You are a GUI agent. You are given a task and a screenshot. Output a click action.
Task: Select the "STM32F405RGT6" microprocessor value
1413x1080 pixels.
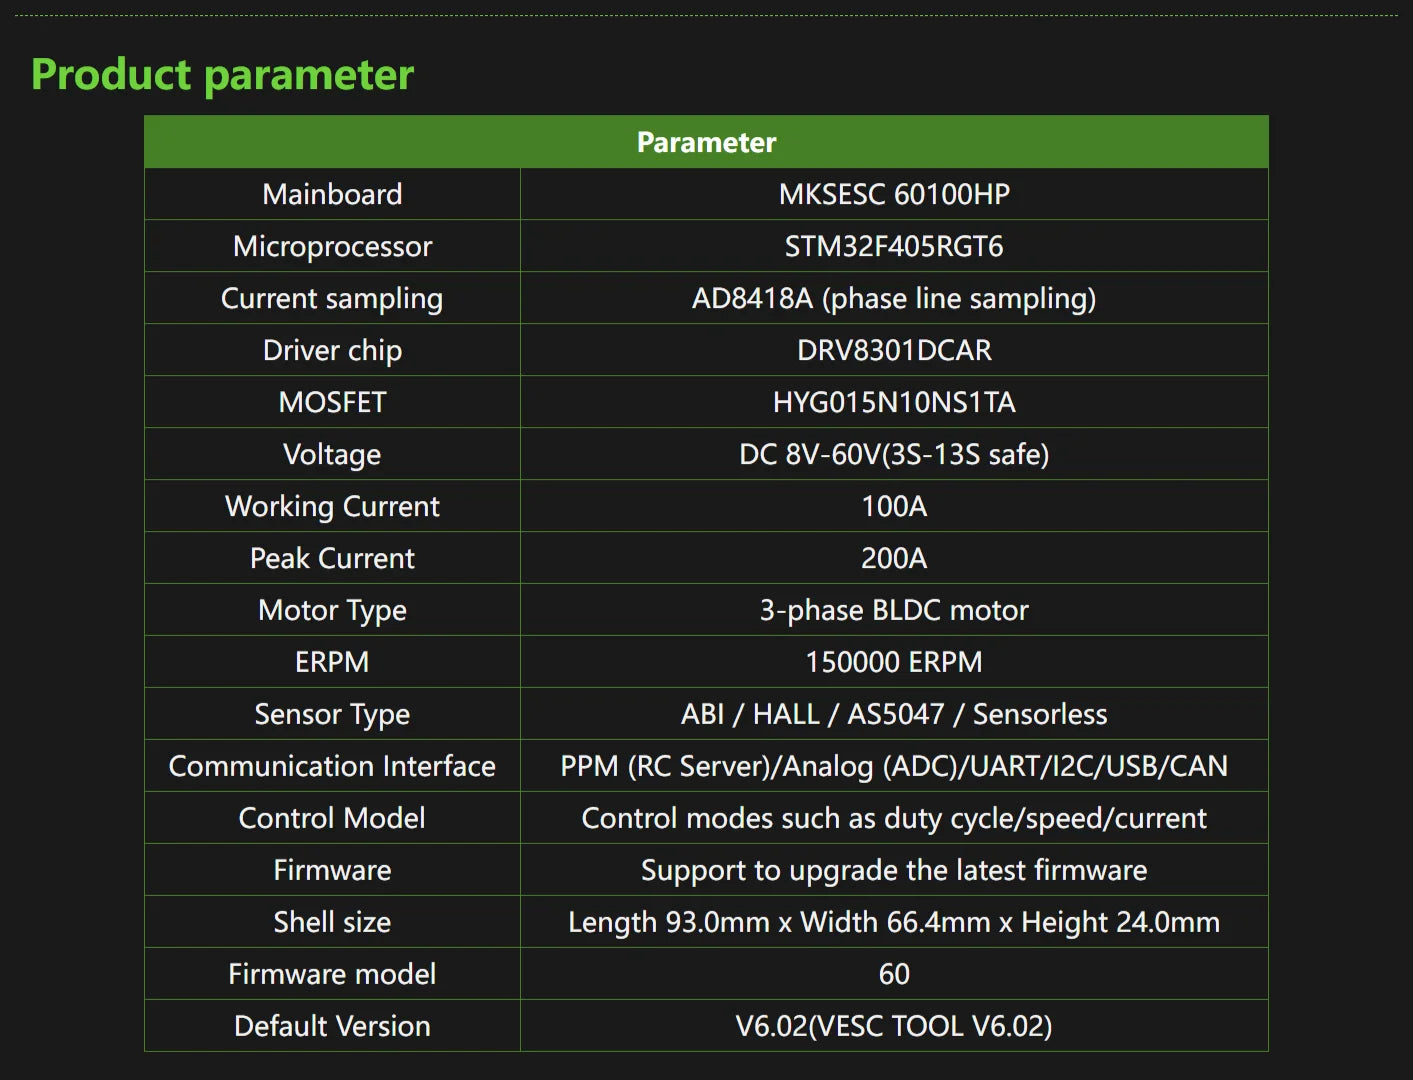tap(894, 246)
